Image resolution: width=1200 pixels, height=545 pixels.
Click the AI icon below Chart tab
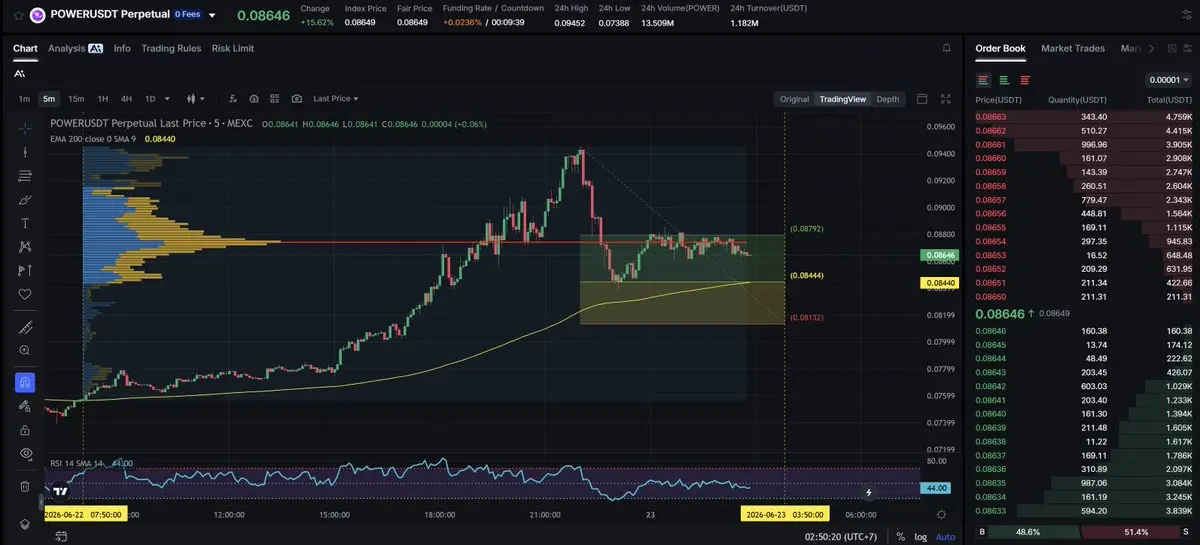pos(20,73)
